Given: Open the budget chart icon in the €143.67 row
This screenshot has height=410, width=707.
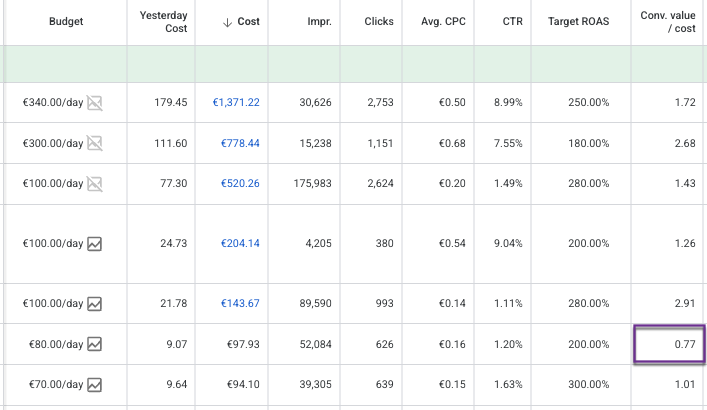Looking at the screenshot, I should point(95,303).
